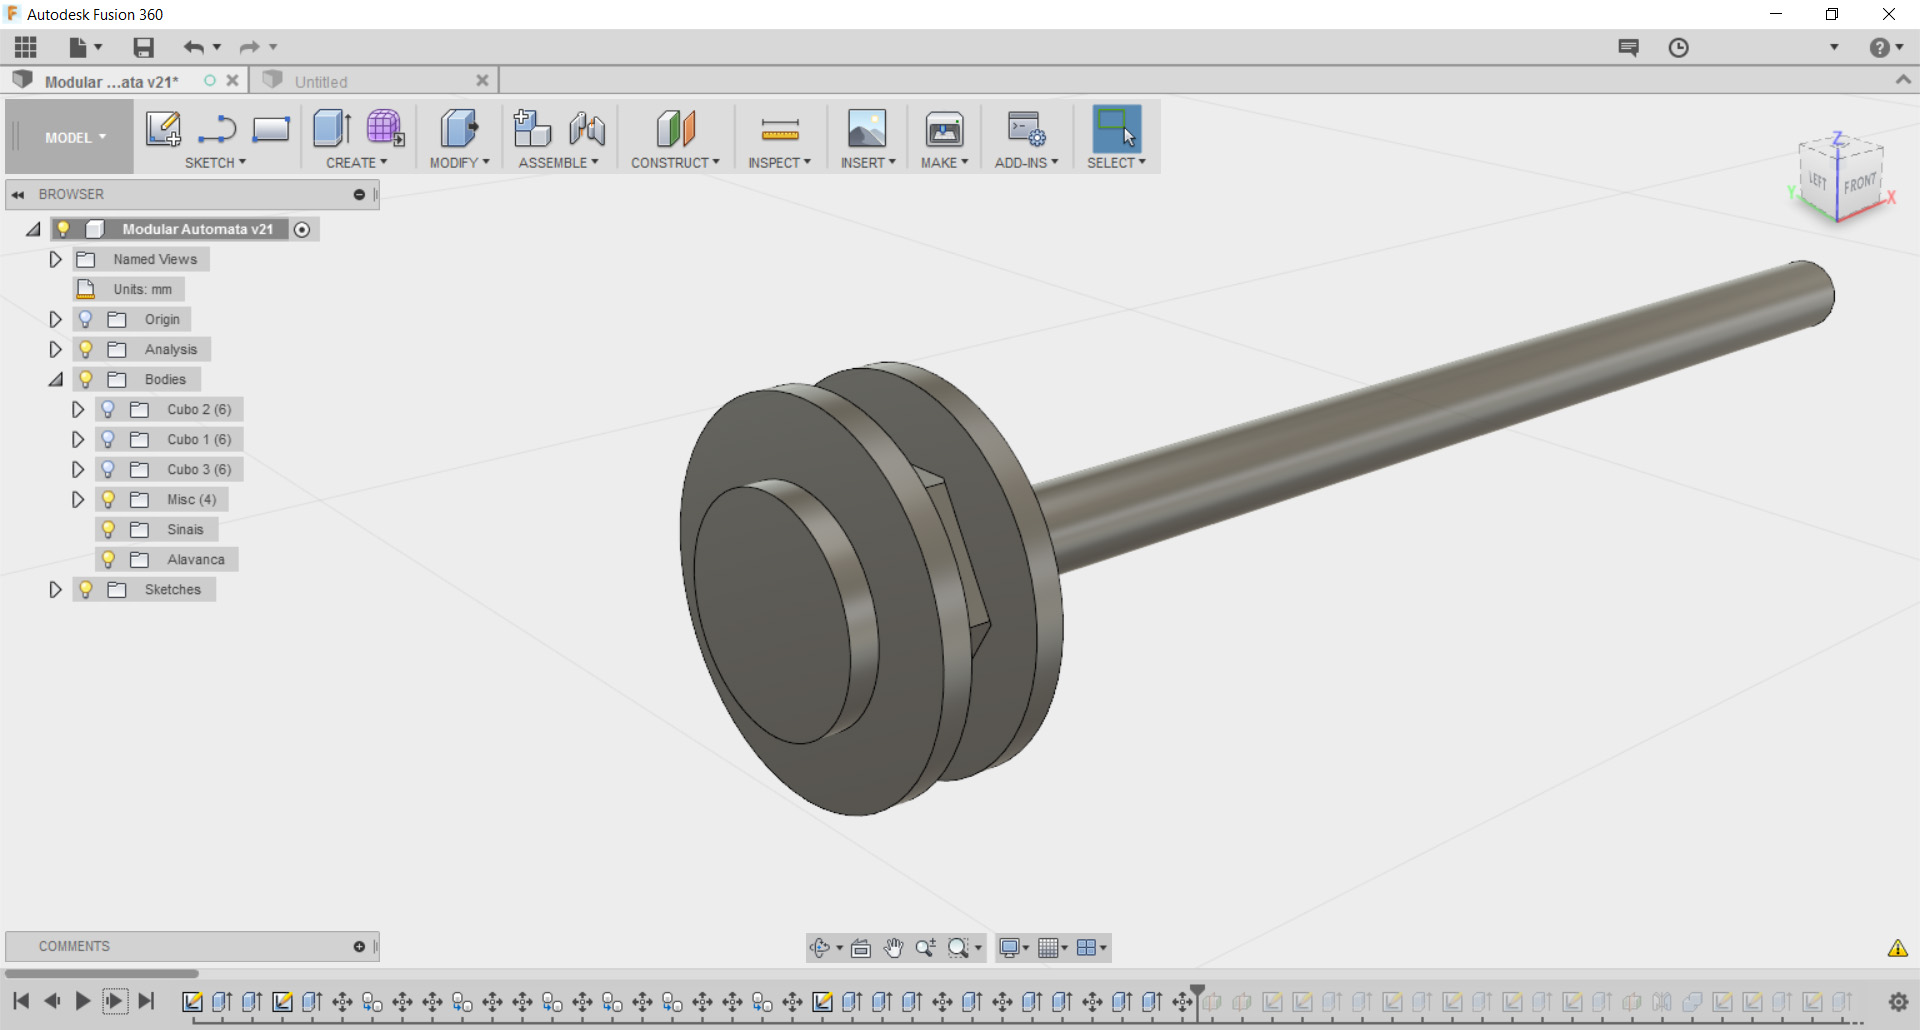The width and height of the screenshot is (1920, 1030).
Task: Open the notifications comment icon
Action: click(x=1629, y=48)
